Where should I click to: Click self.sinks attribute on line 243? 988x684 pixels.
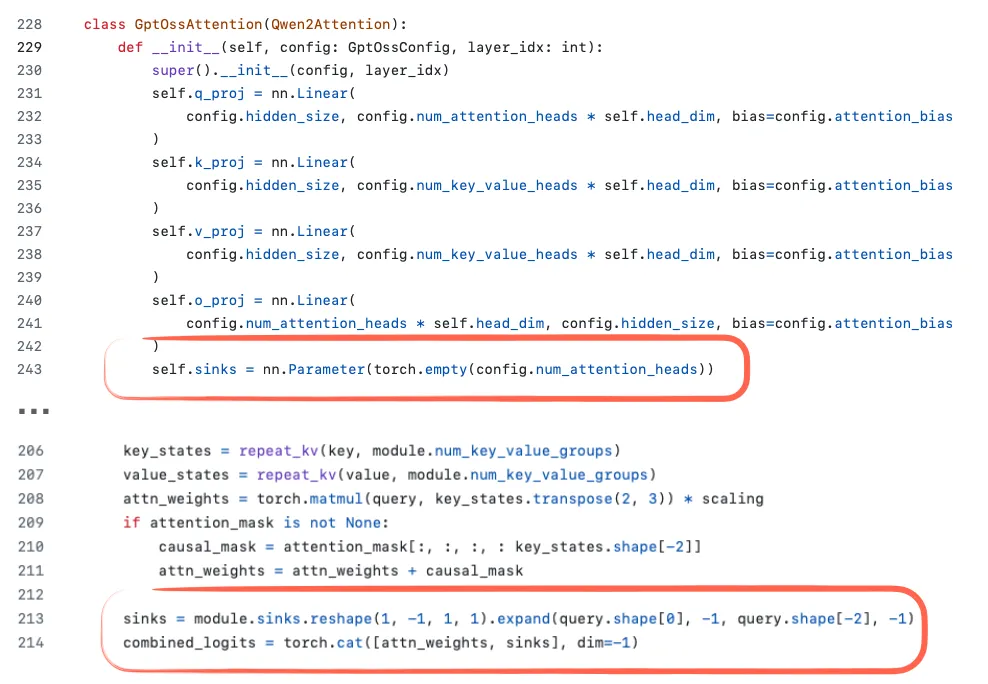click(x=194, y=369)
